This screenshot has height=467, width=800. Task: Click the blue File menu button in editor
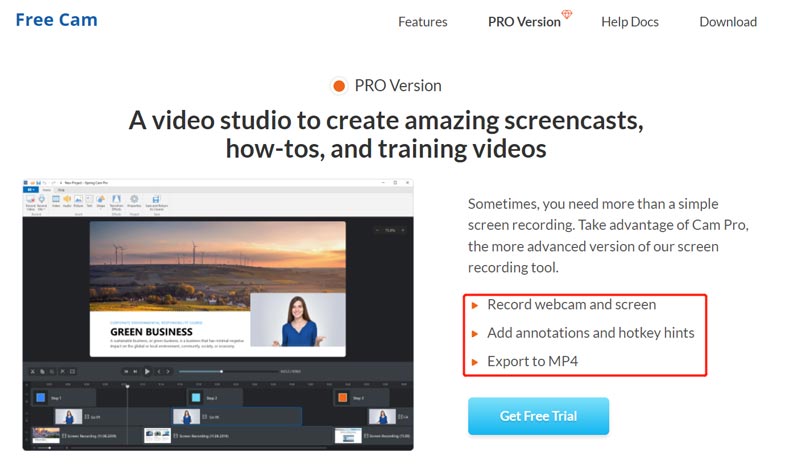[x=30, y=190]
